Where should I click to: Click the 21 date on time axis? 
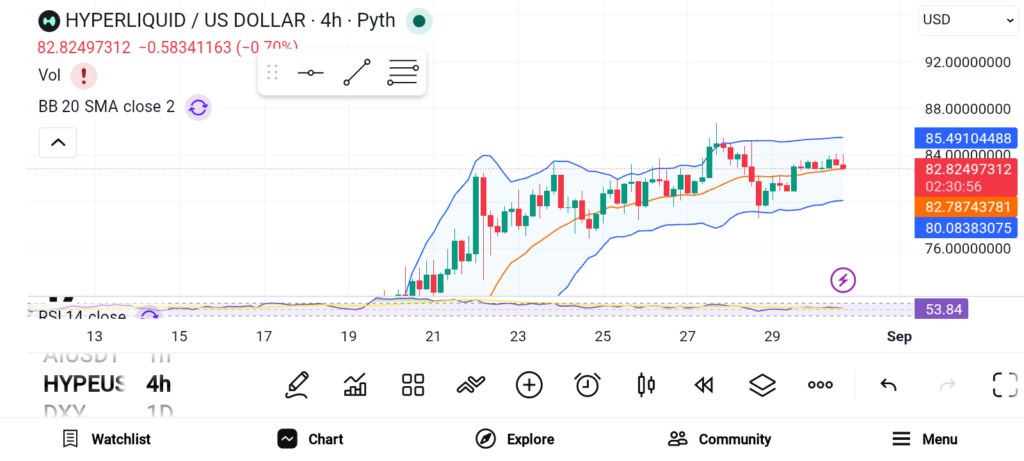[433, 337]
